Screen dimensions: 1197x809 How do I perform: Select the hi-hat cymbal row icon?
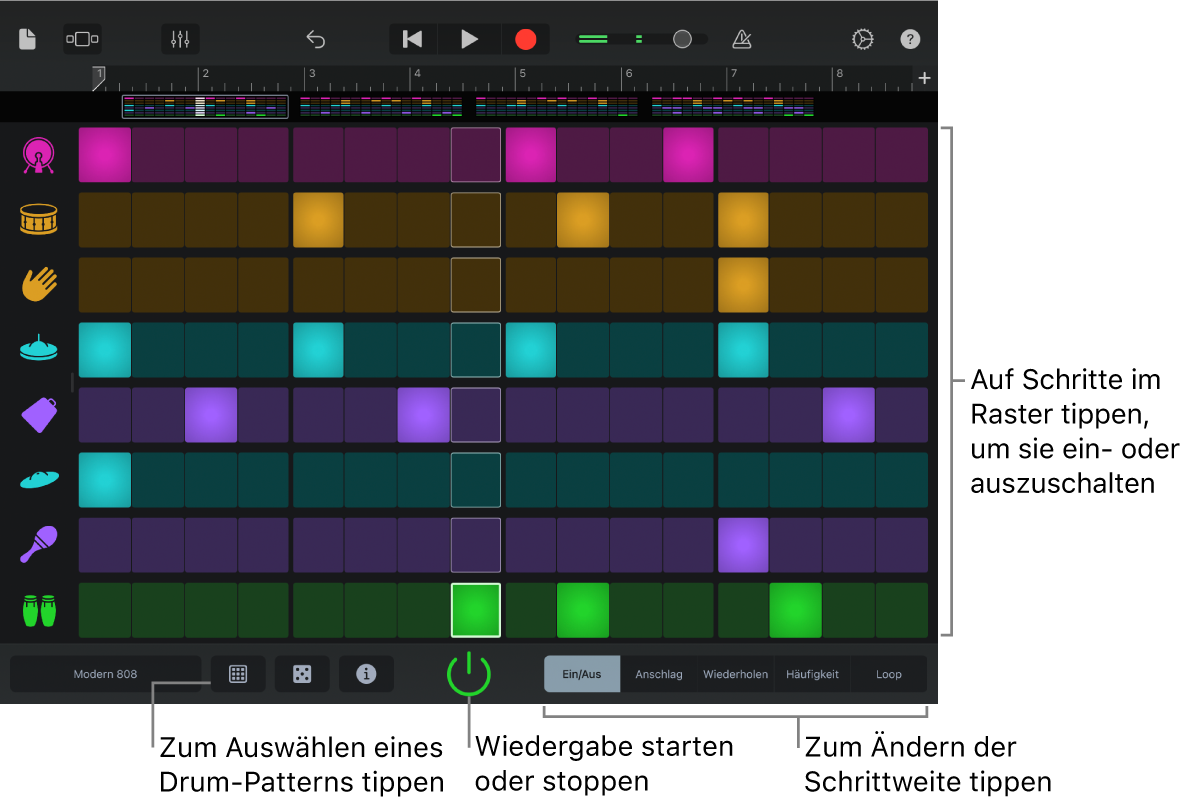[x=37, y=350]
